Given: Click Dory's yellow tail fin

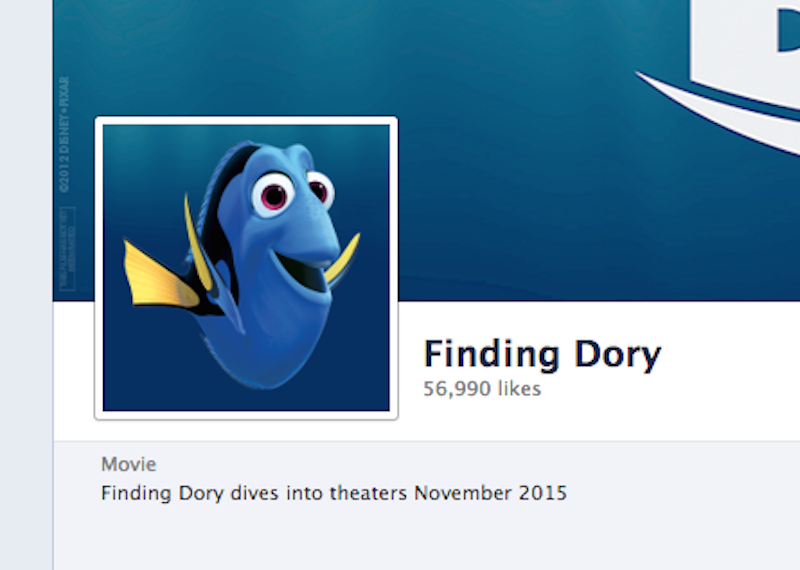Looking at the screenshot, I should coord(159,277).
